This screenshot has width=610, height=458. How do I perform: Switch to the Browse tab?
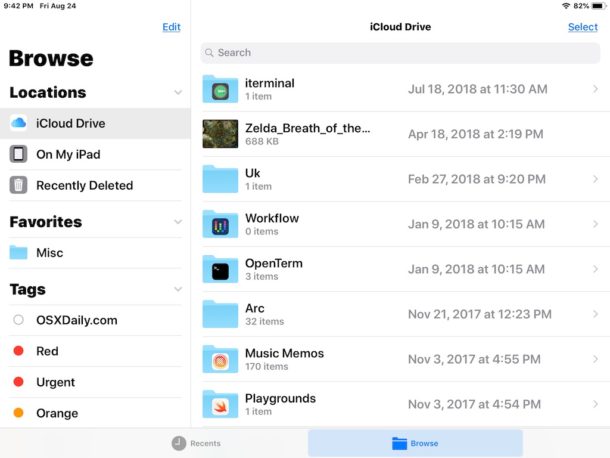tap(415, 443)
